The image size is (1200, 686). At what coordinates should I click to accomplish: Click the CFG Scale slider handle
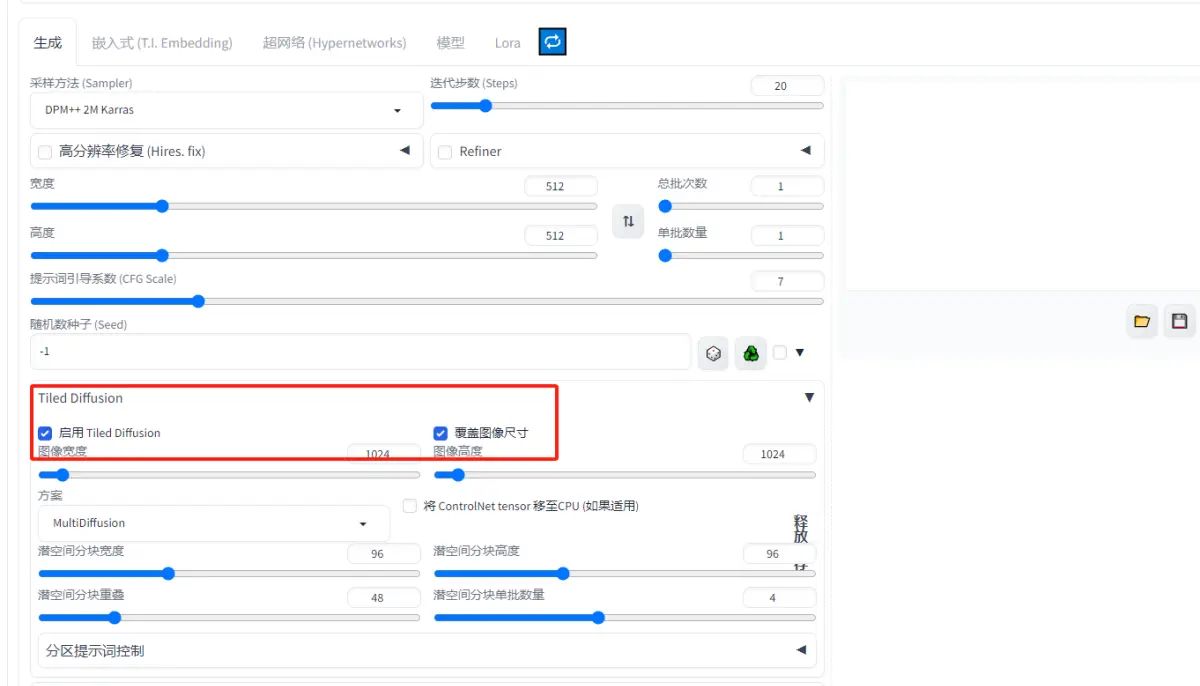[198, 301]
